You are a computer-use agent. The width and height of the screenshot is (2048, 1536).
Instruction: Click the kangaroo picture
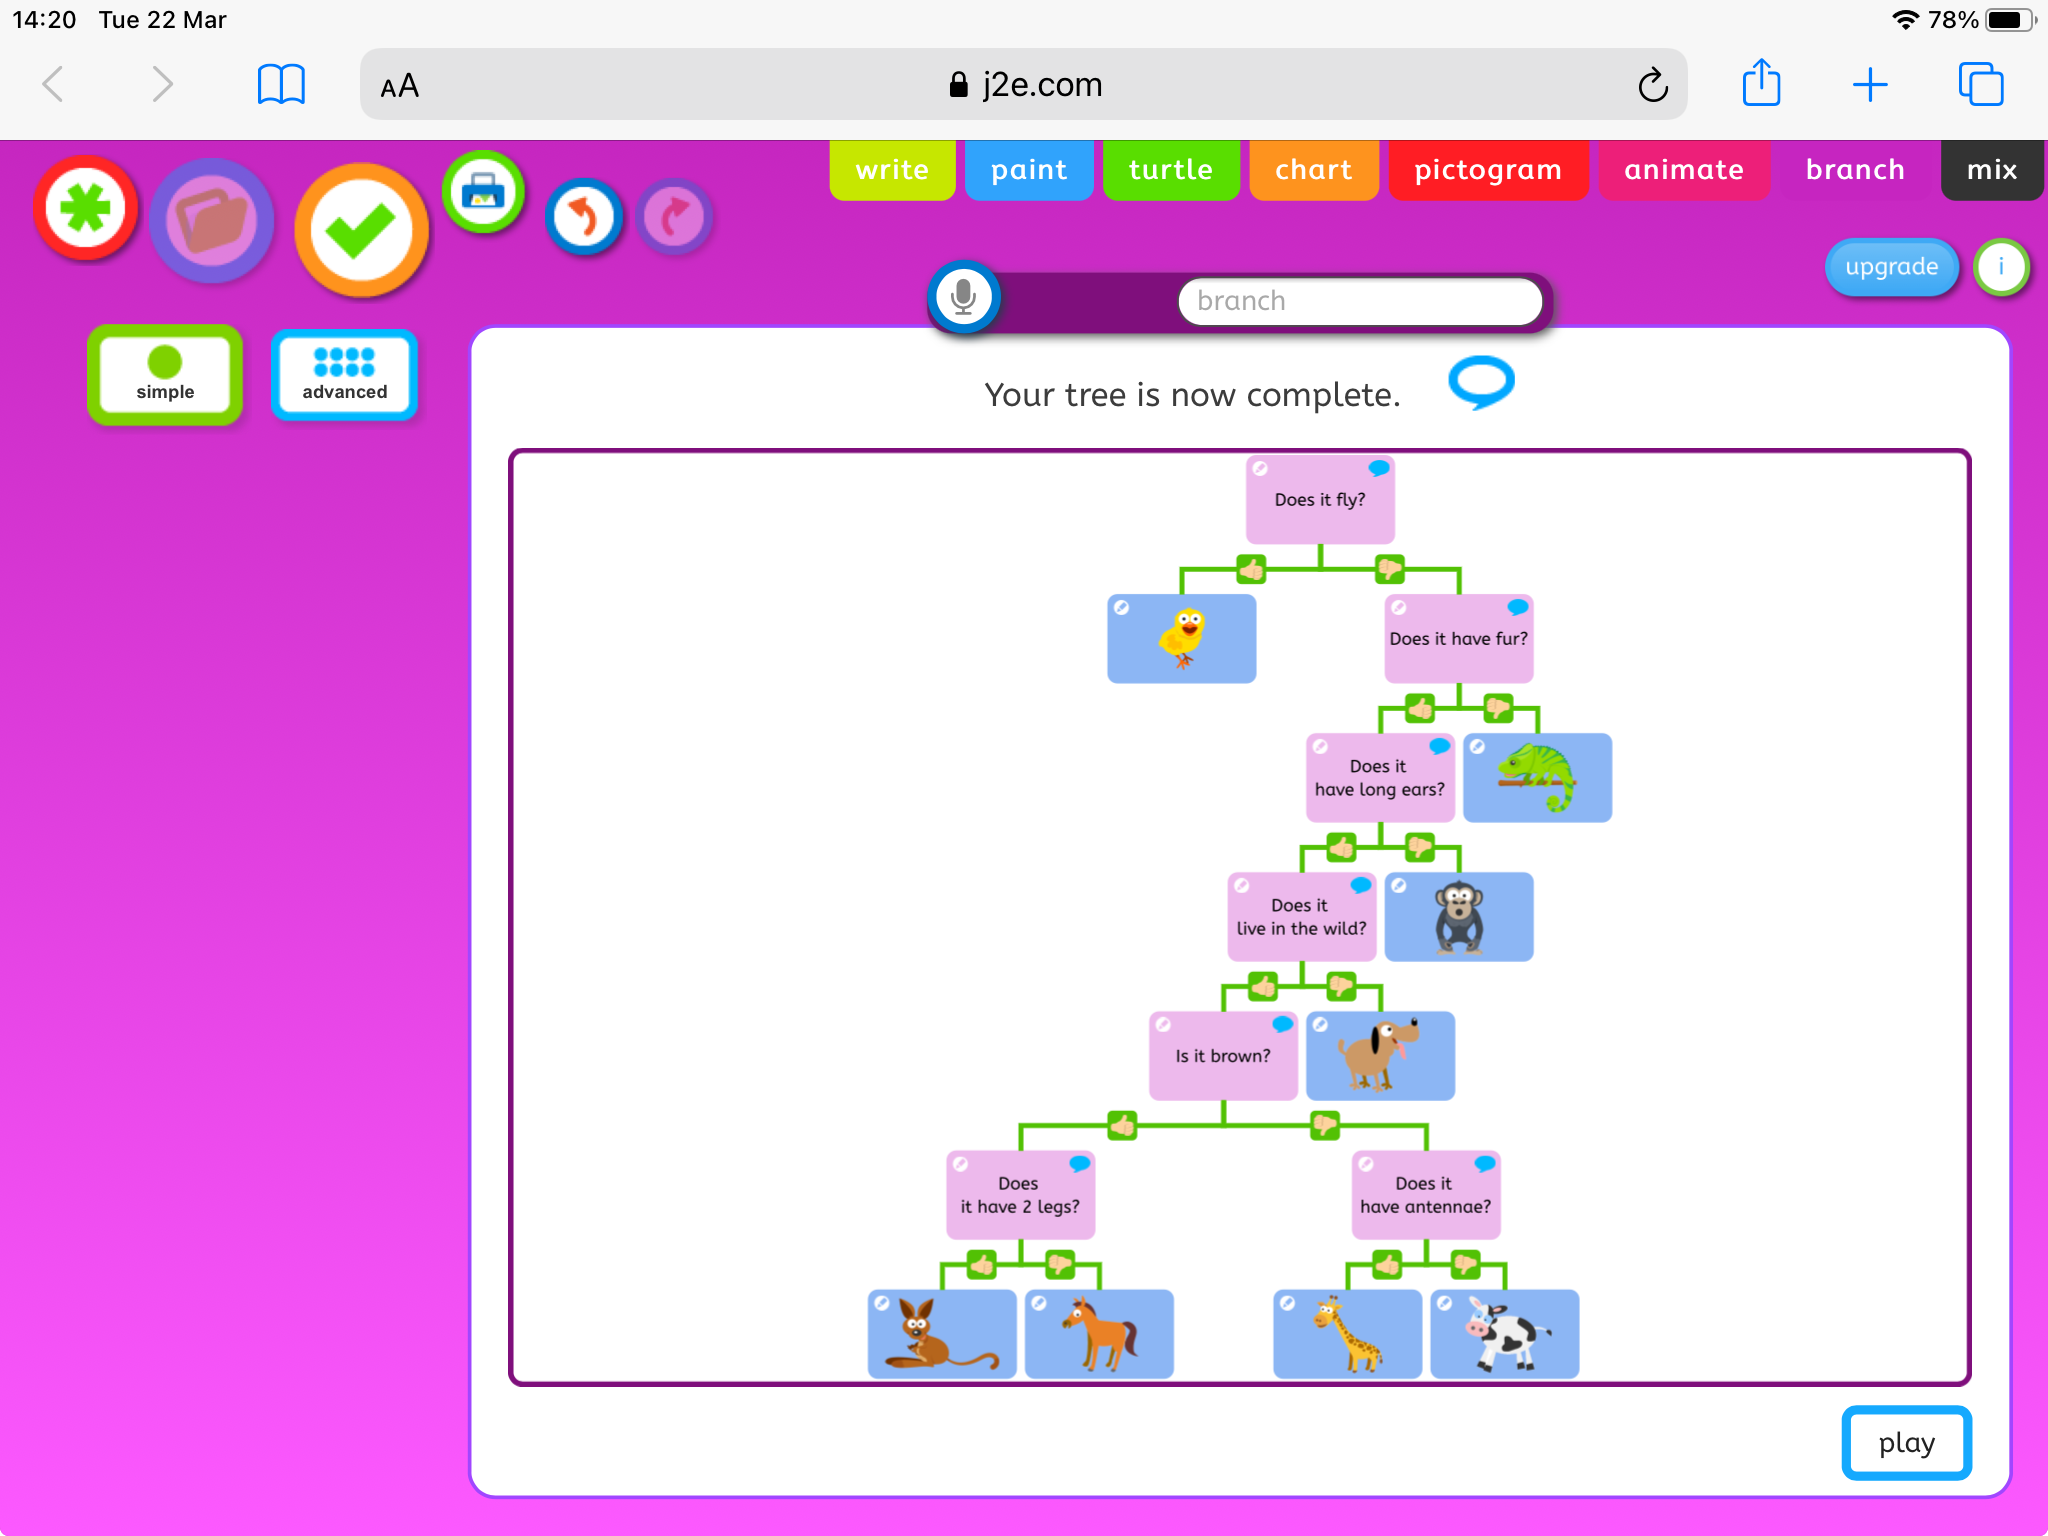942,1334
